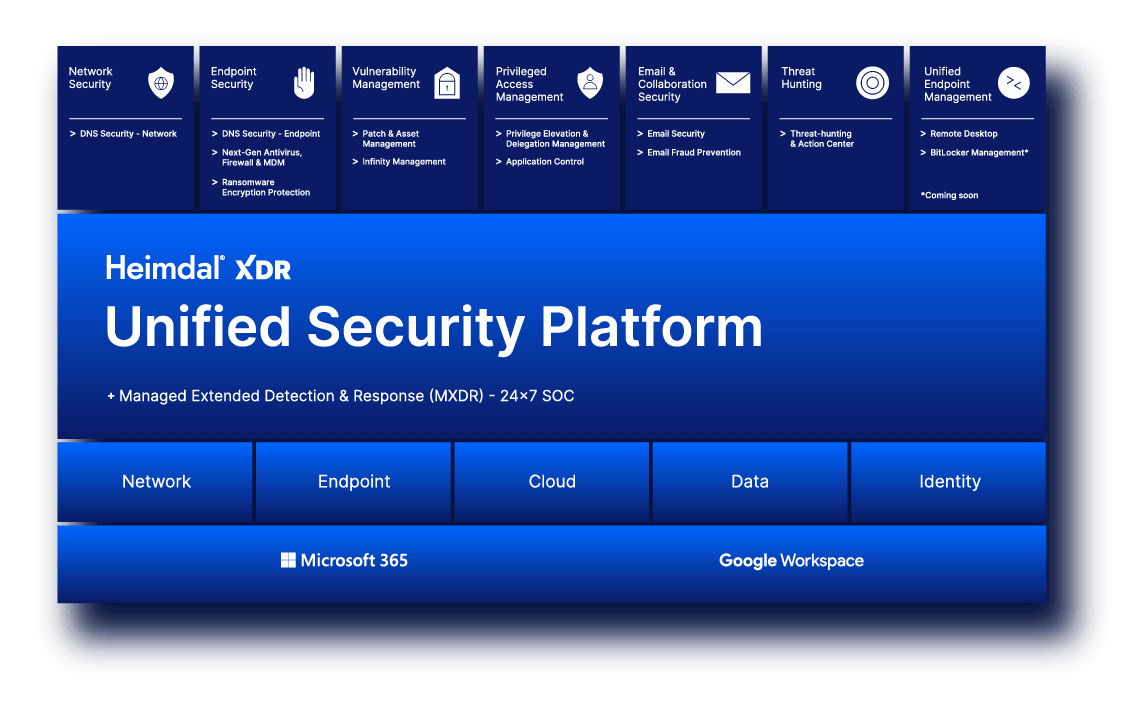1145x710 pixels.
Task: Click the Vulnerability Management padlock icon
Action: click(x=446, y=82)
